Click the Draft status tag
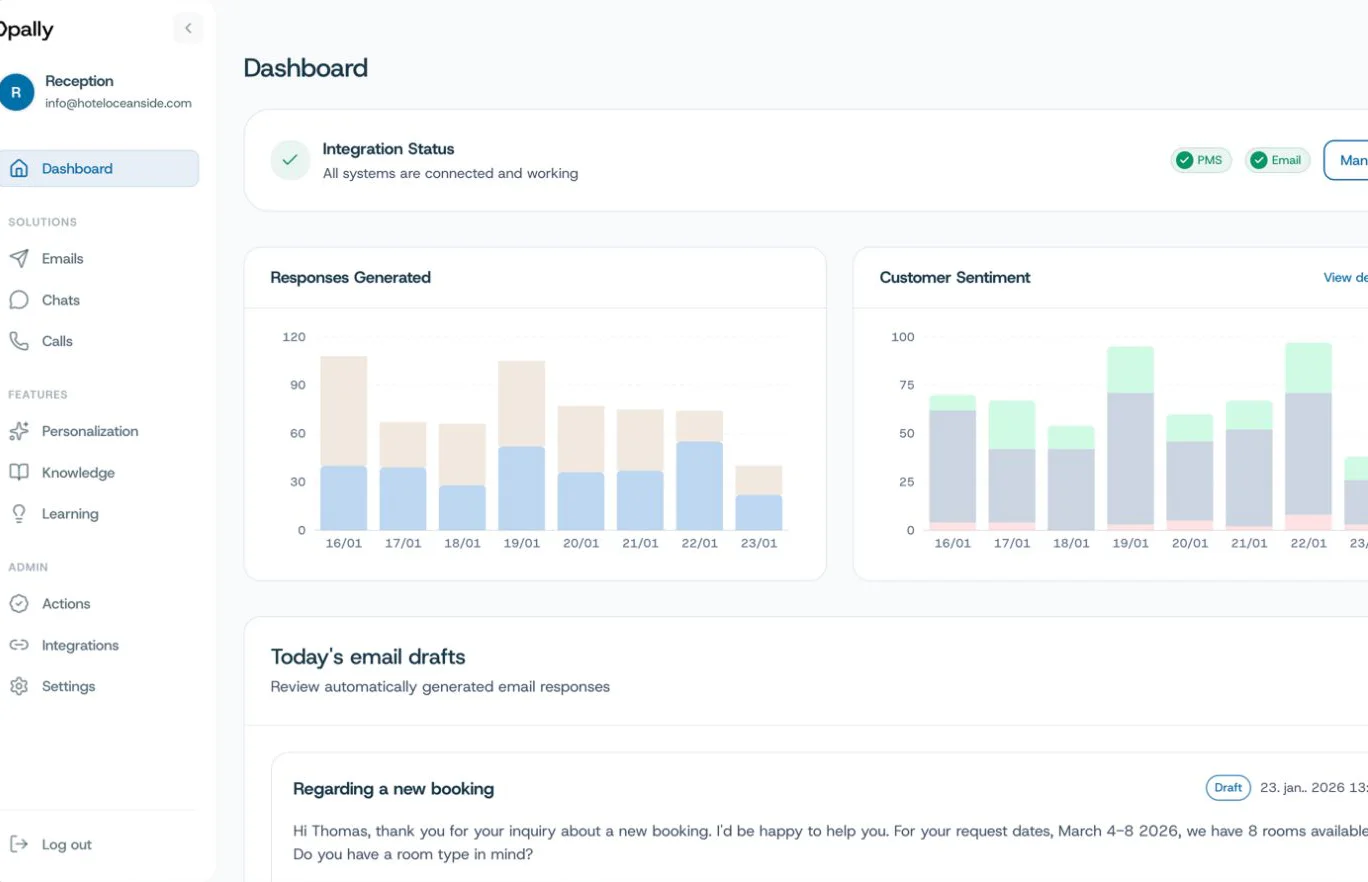 pos(1228,788)
